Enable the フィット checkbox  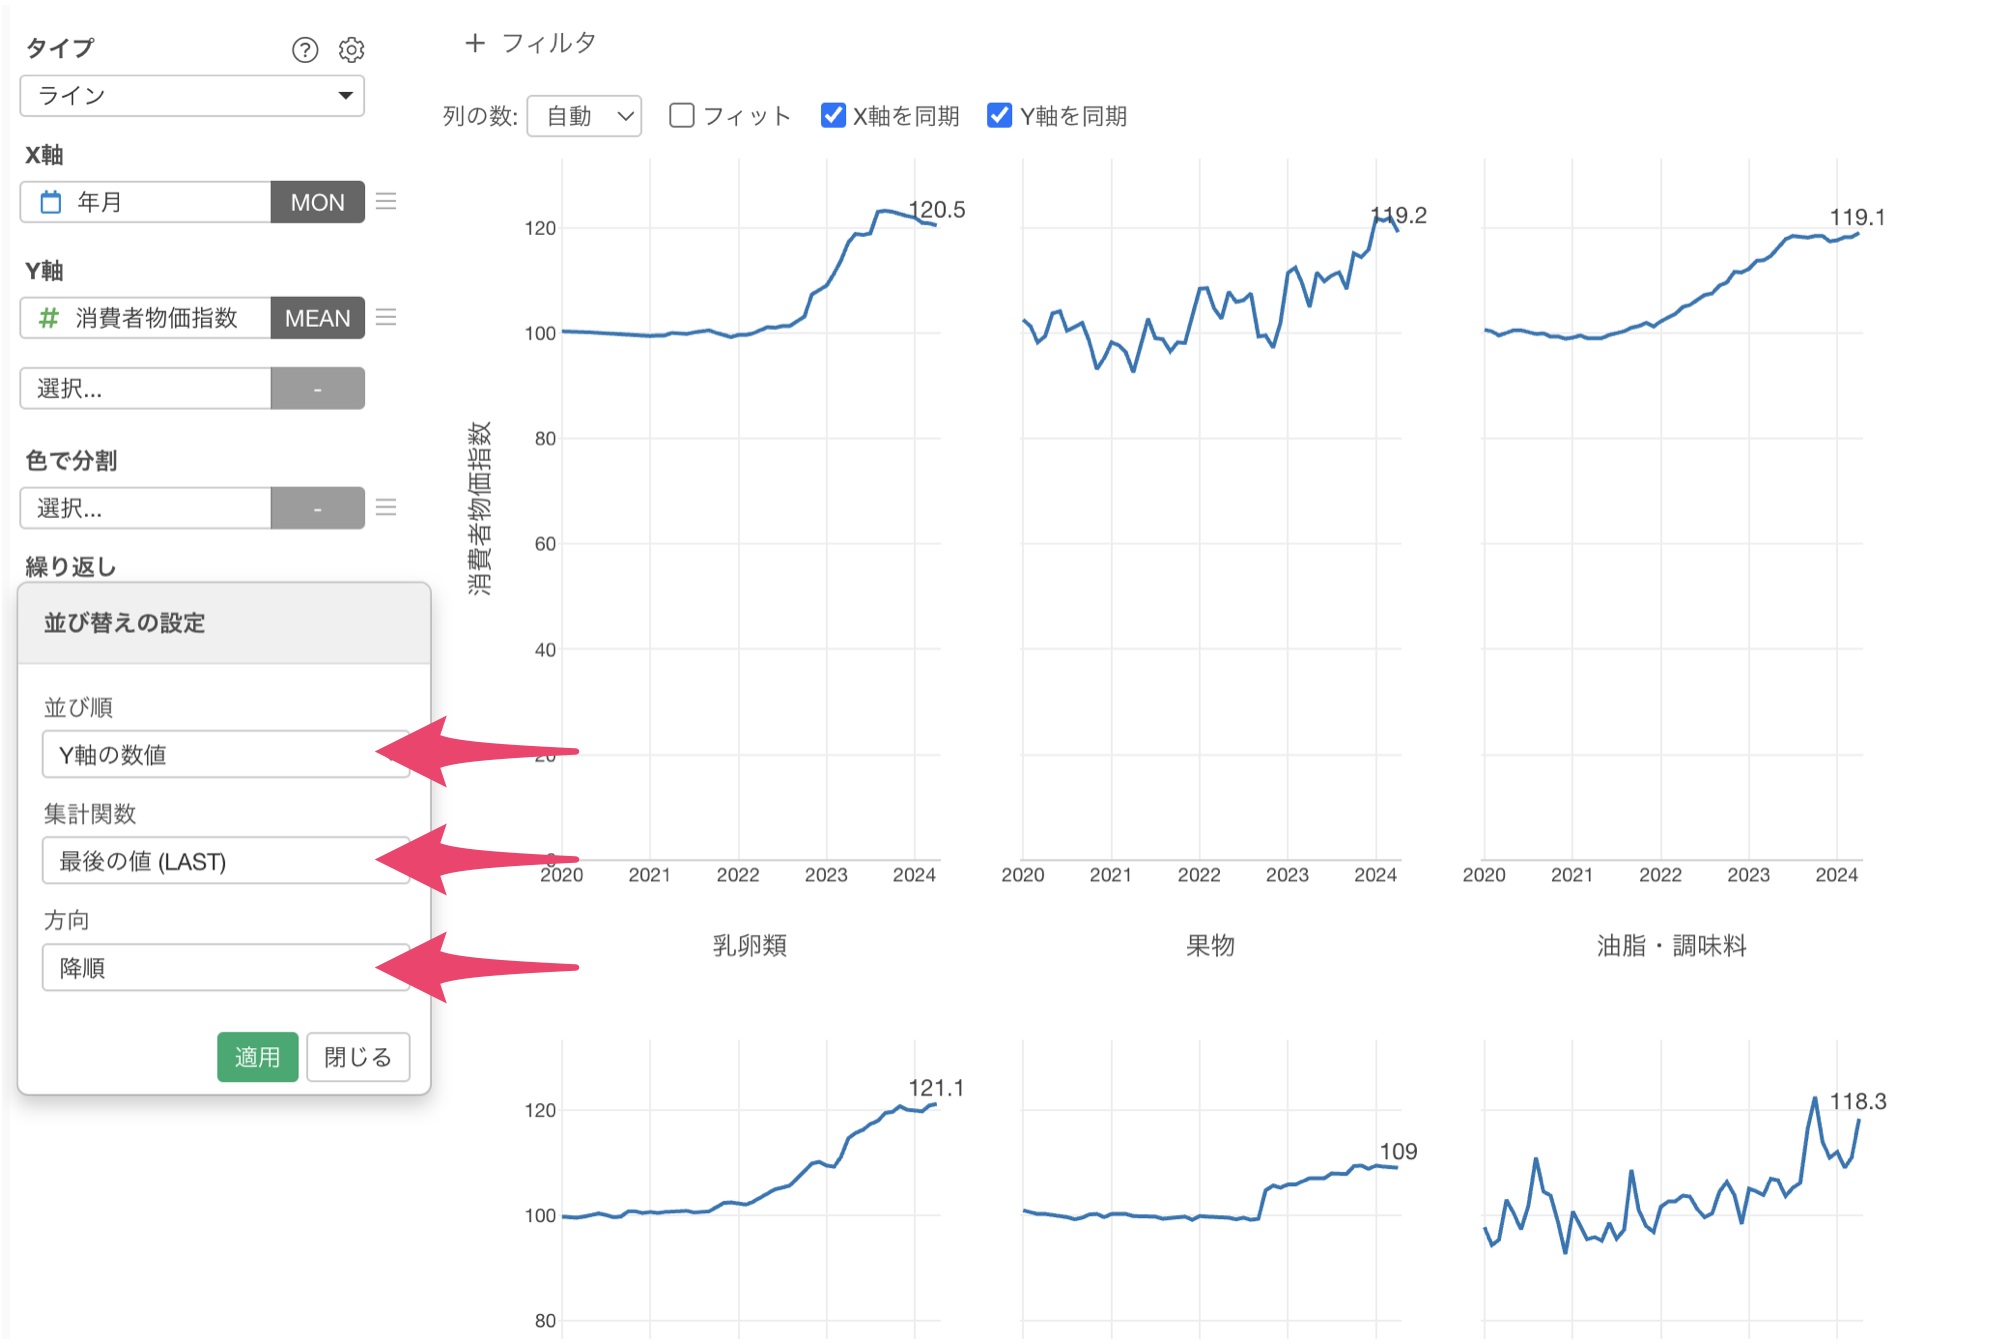click(682, 115)
